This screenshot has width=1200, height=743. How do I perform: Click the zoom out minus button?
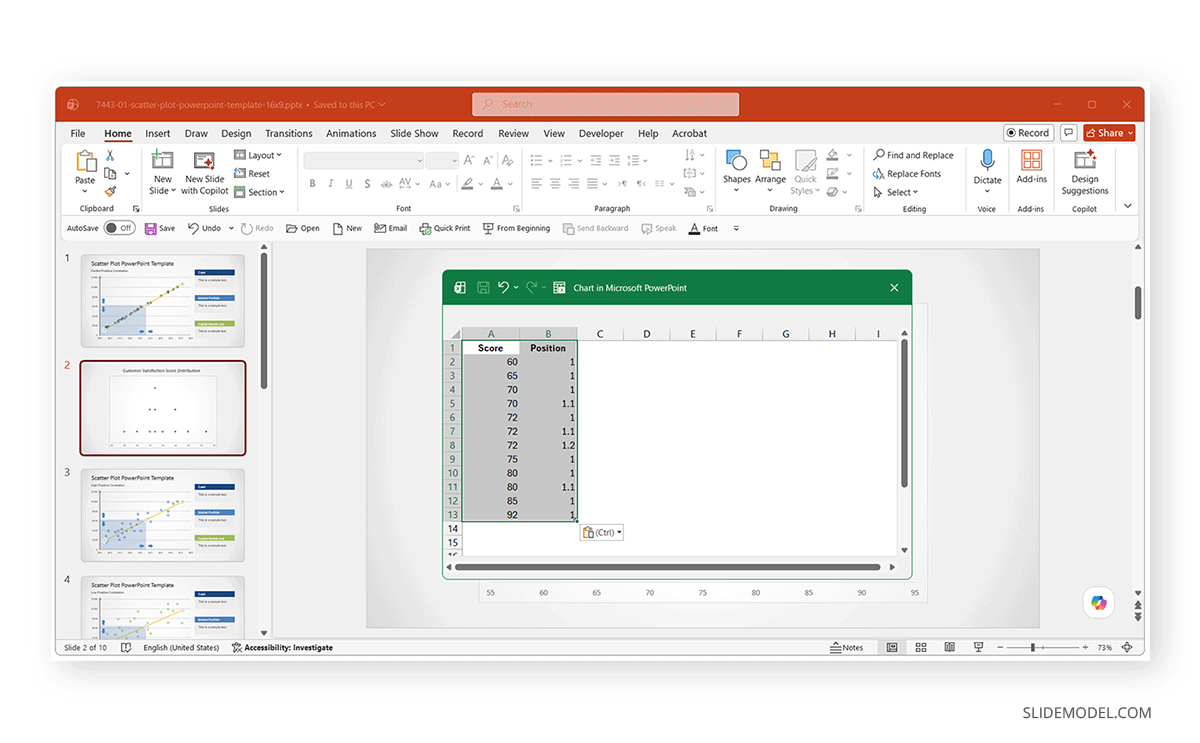[x=1000, y=647]
